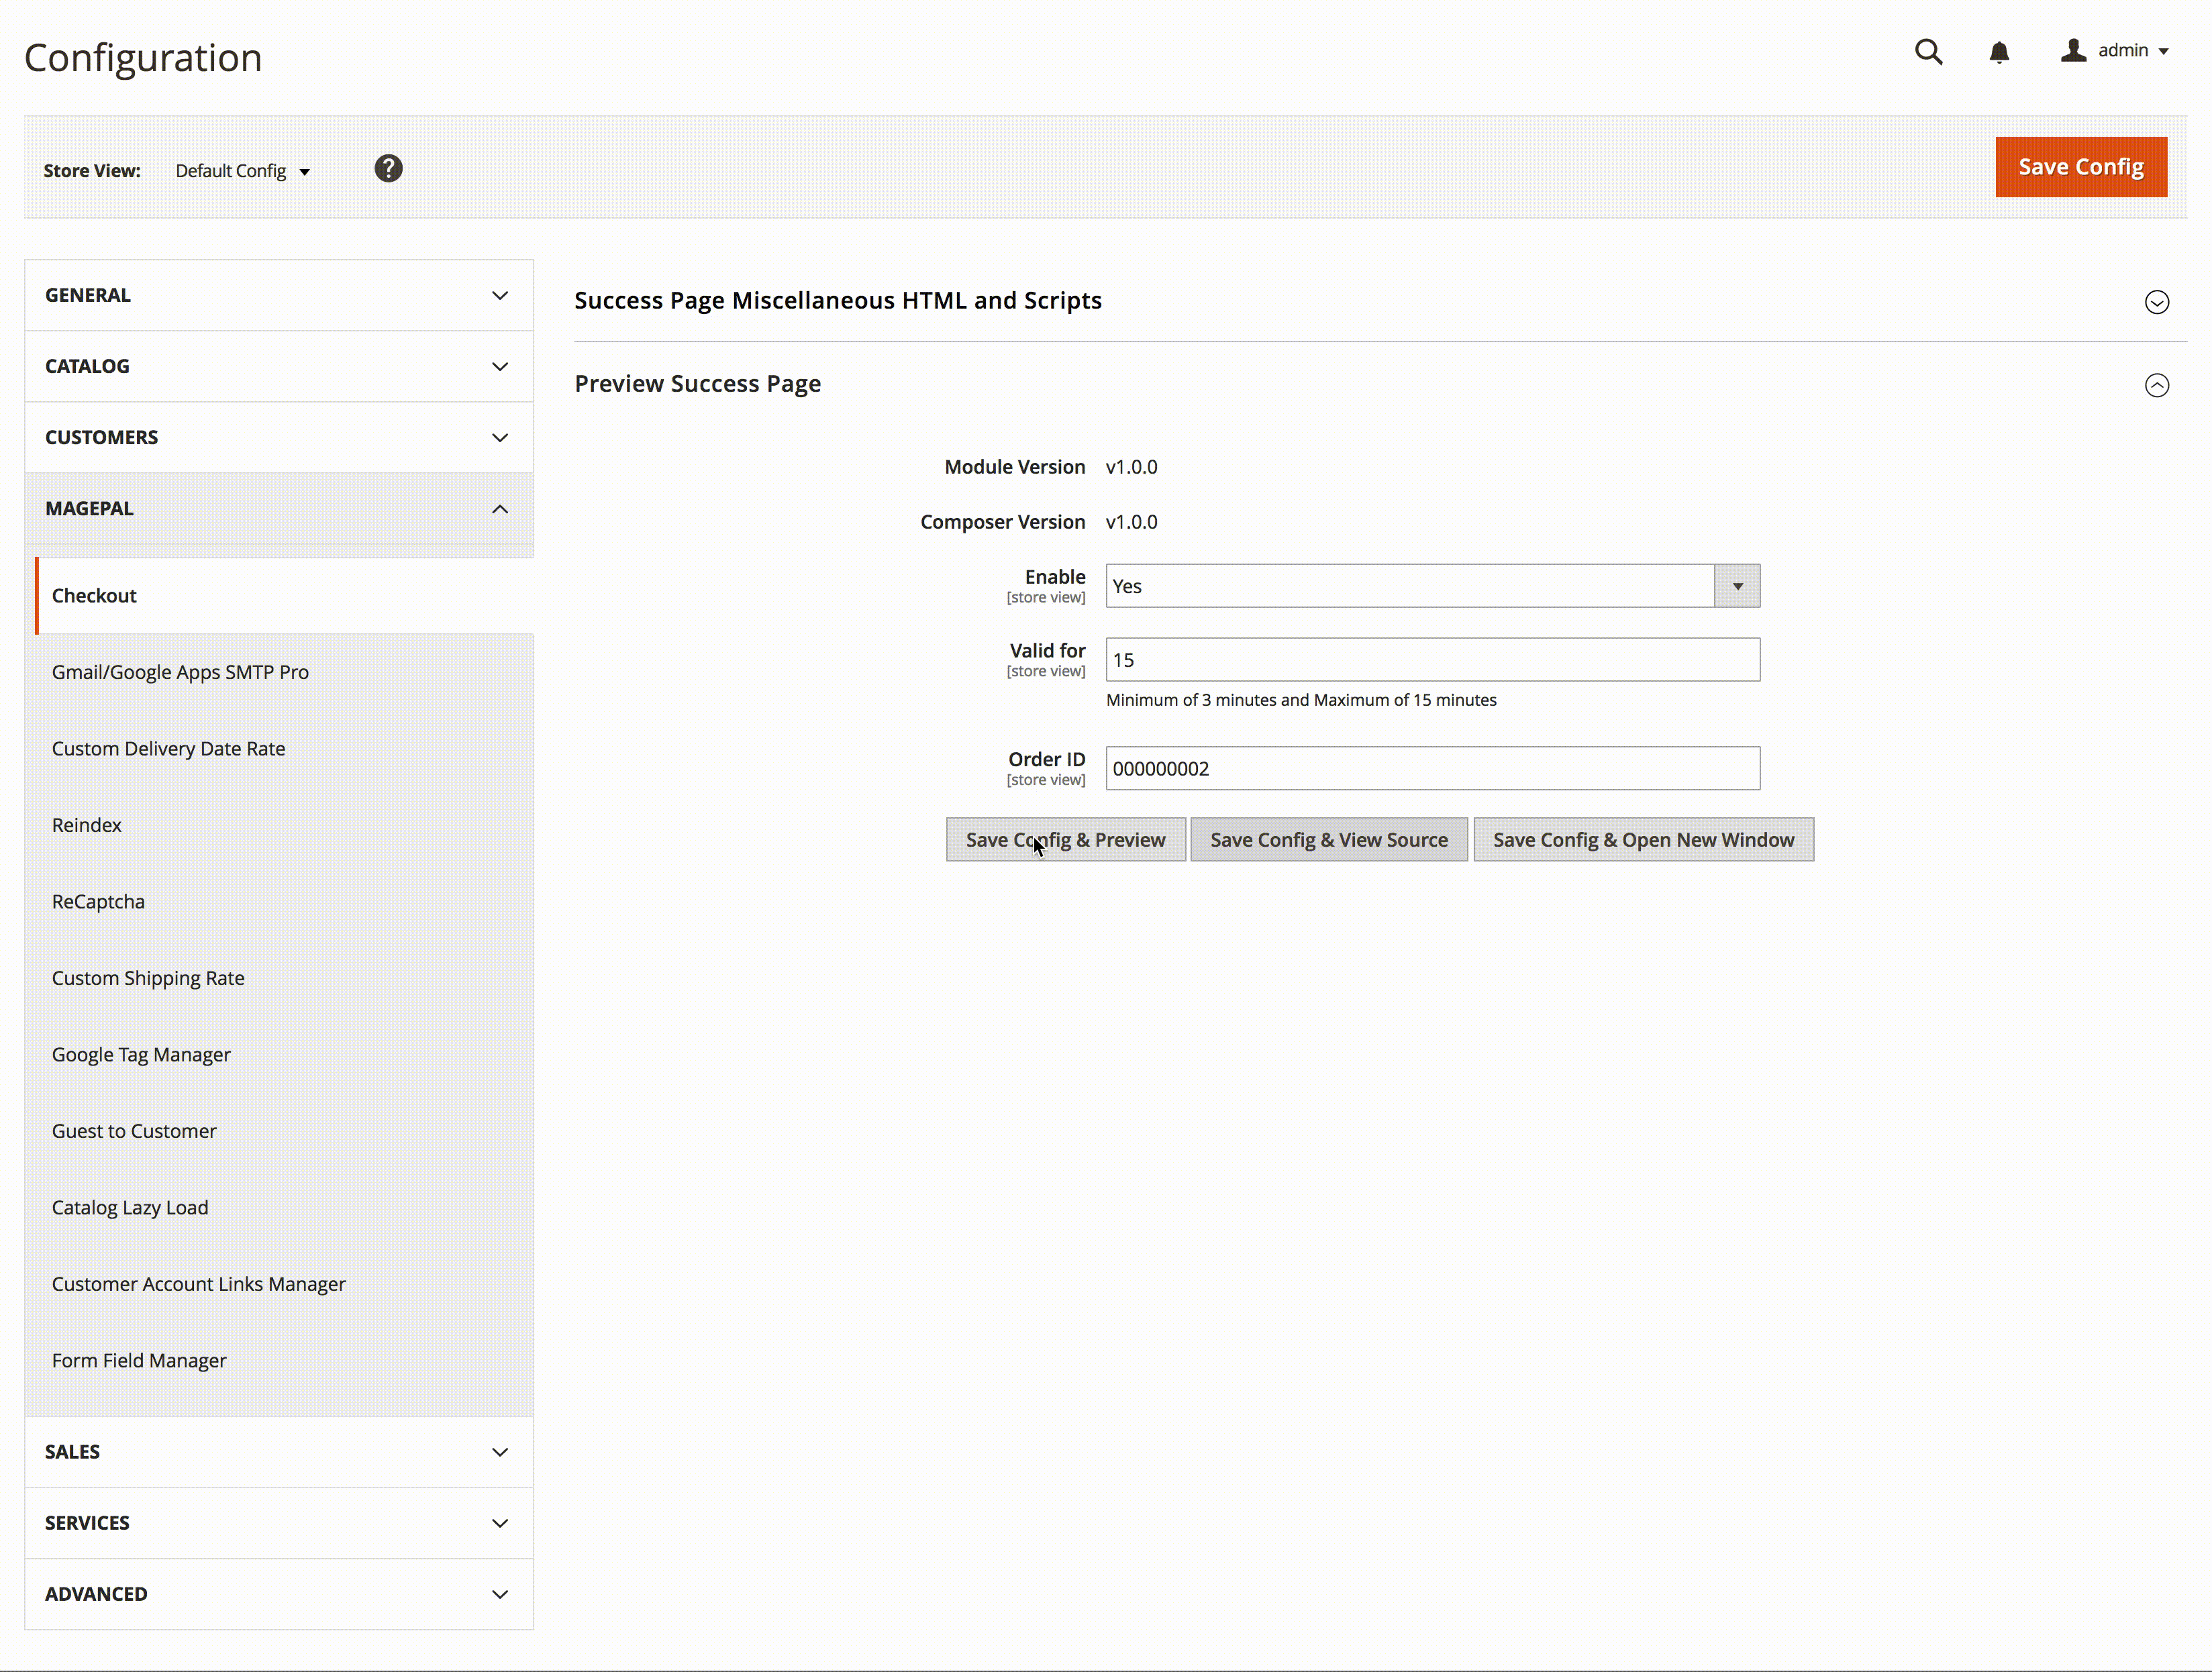
Task: Expand Success Page Miscellaneous HTML section
Action: 2156,302
